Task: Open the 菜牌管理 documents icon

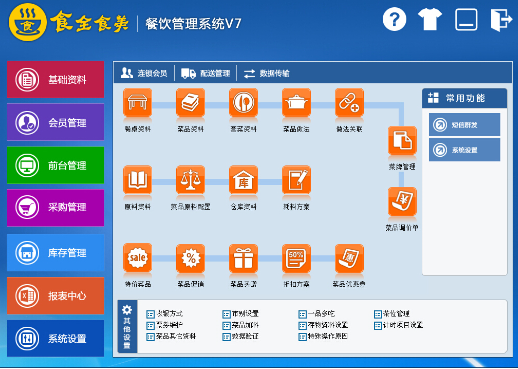Action: tap(402, 140)
